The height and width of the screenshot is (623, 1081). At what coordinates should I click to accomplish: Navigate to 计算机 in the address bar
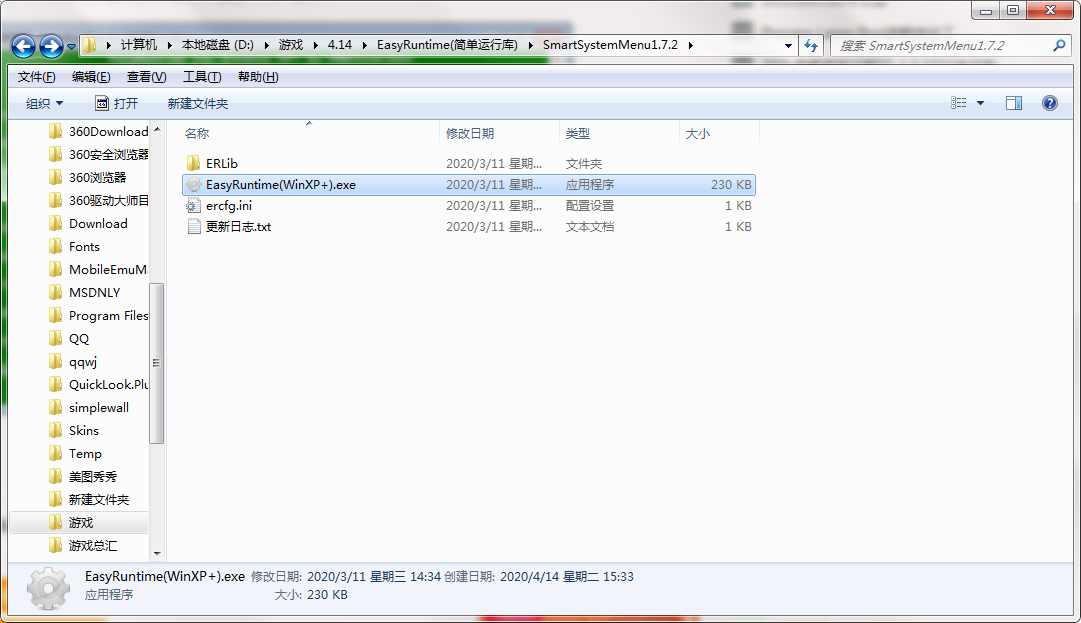(139, 45)
